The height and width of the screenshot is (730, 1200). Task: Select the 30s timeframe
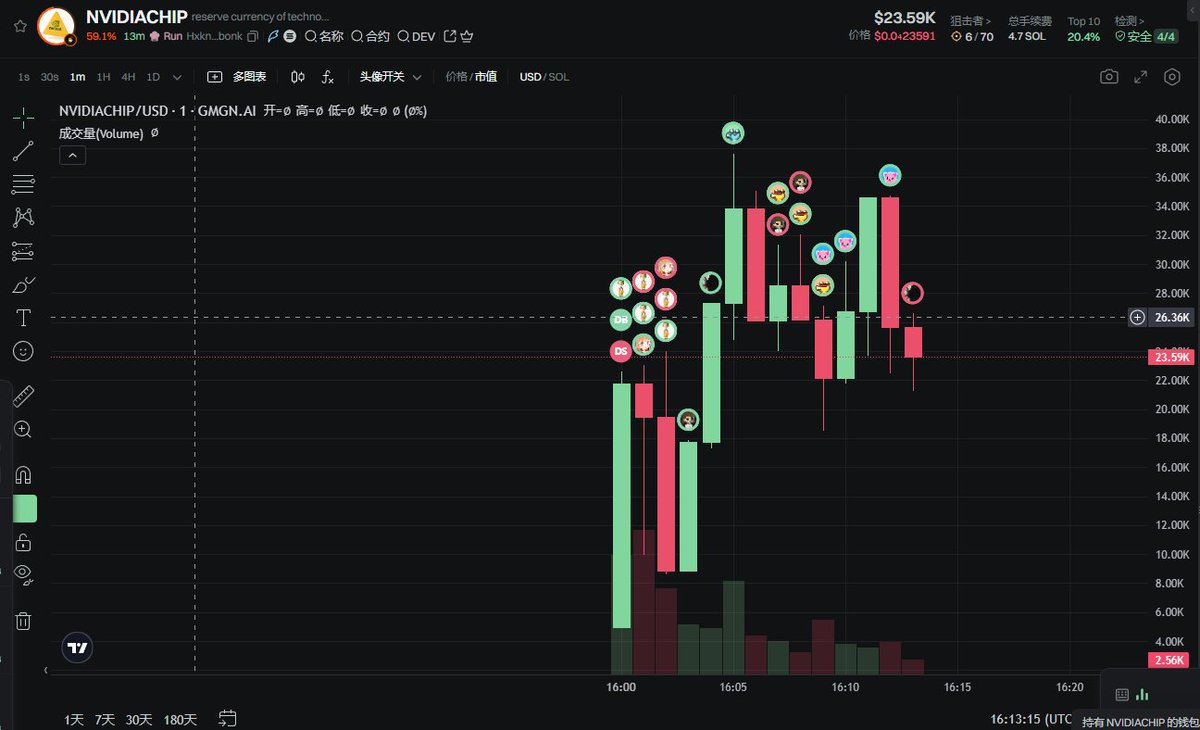[x=49, y=77]
